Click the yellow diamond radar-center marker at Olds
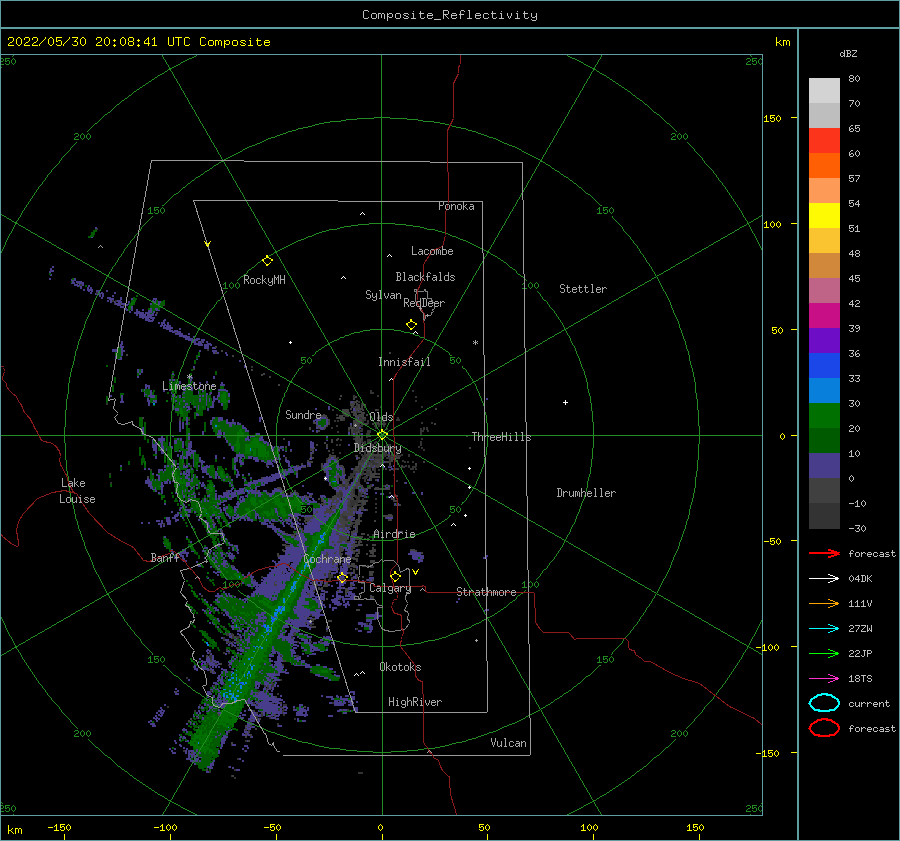The image size is (900, 841). coord(382,435)
